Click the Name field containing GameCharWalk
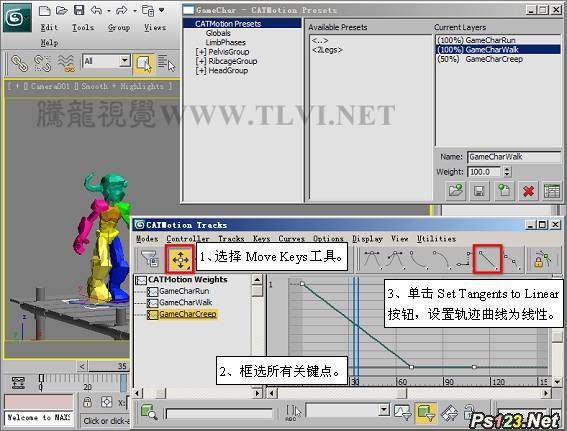 tap(514, 157)
